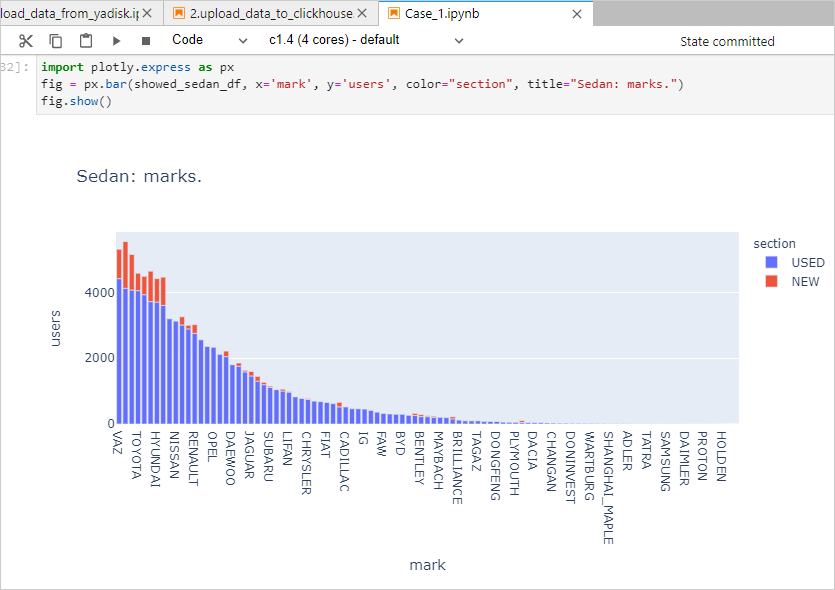Click the paste cell clipboard icon
This screenshot has height=590, width=835.
[x=86, y=41]
